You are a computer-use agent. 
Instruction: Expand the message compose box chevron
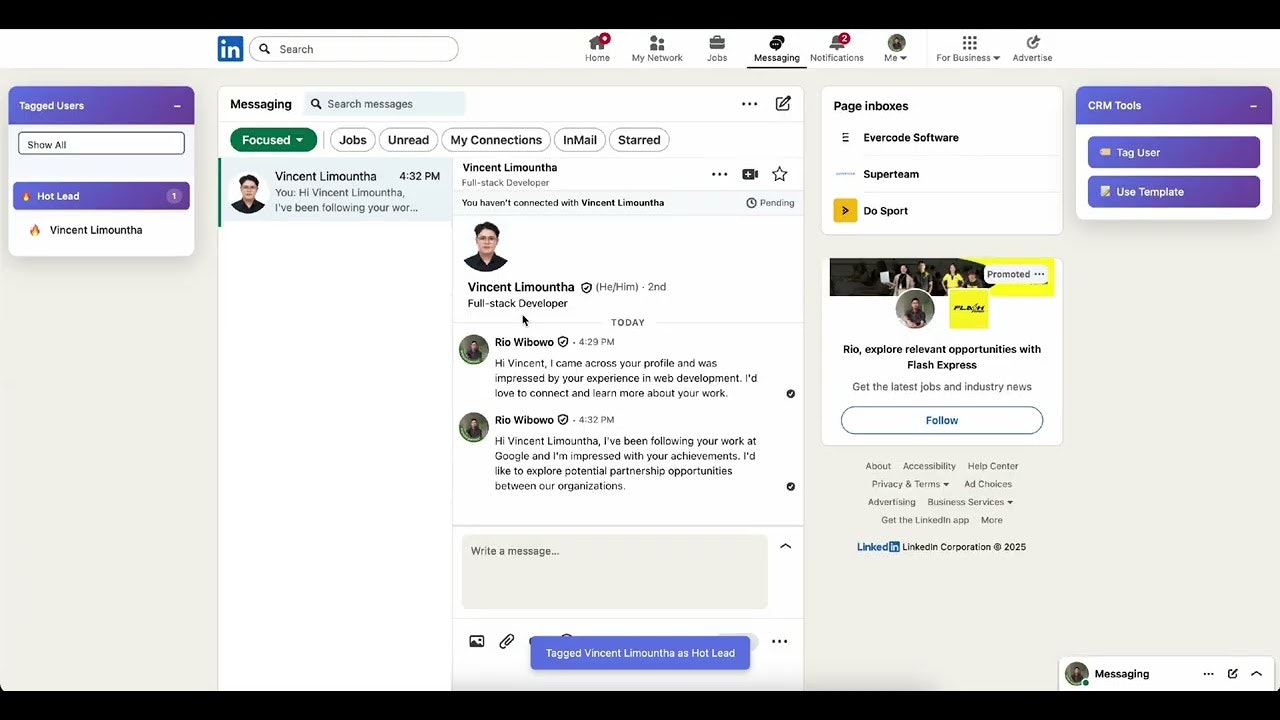[785, 546]
